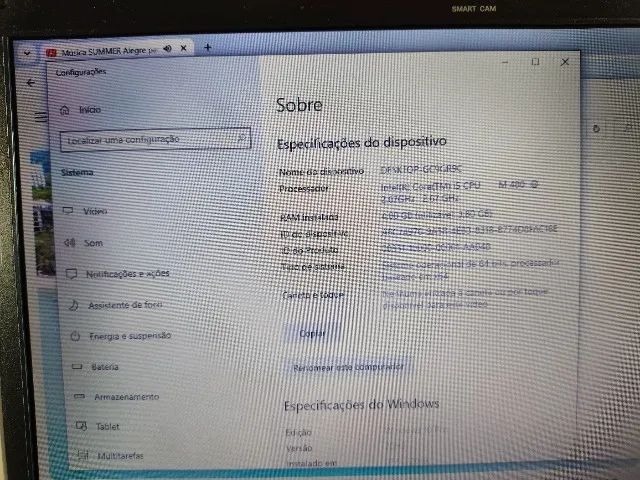640x480 pixels.
Task: Click the search magnifier in settings box
Action: [x=241, y=138]
